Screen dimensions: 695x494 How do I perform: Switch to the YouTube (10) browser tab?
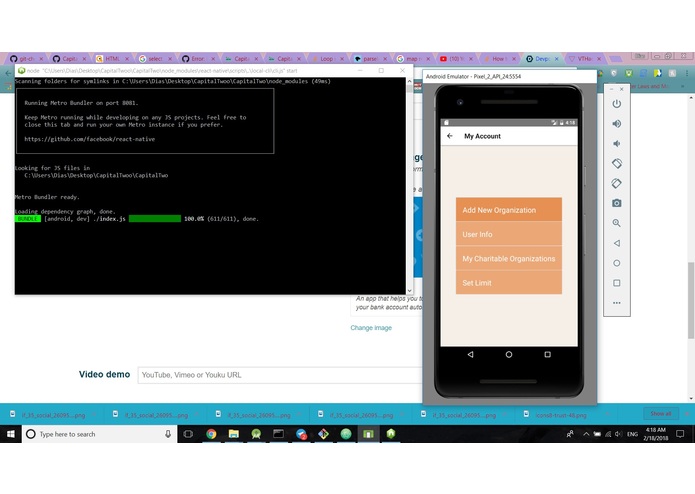click(x=455, y=58)
